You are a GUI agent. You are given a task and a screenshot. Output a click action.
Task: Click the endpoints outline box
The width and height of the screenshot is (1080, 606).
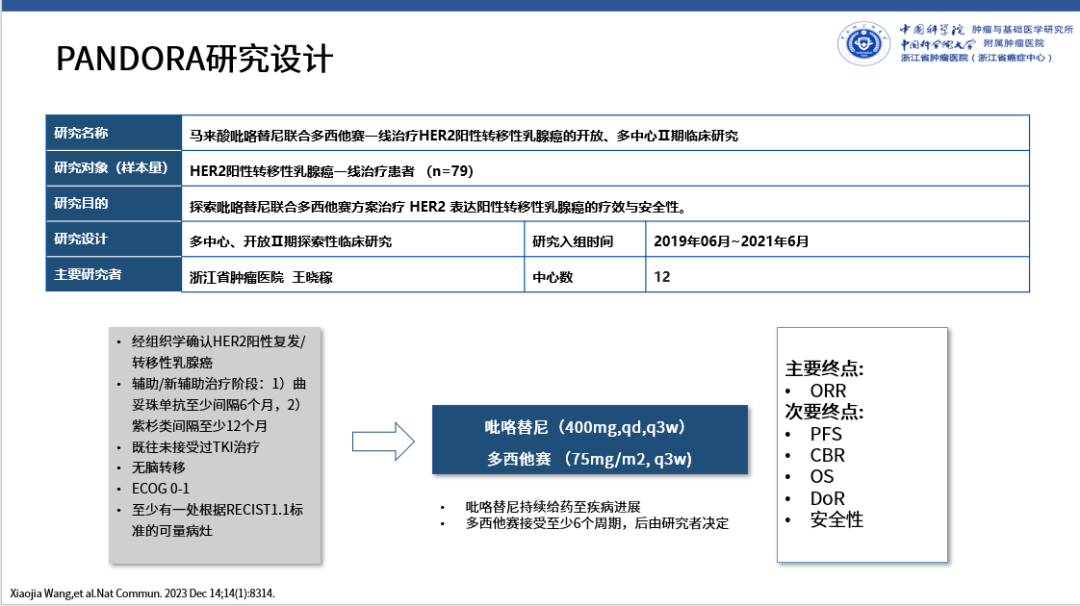tap(862, 444)
